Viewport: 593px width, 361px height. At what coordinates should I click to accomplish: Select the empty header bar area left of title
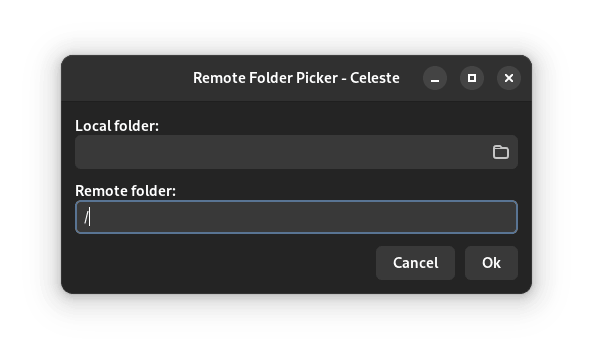tap(127, 78)
